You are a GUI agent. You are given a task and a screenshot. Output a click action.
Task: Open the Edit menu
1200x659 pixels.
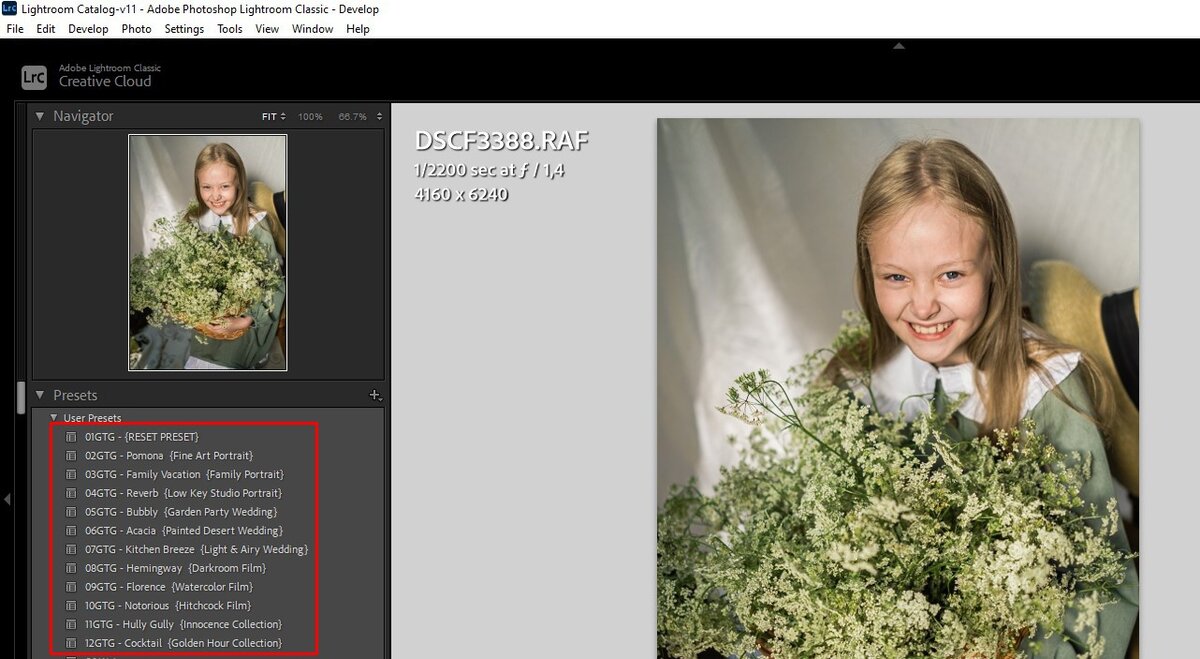tap(46, 29)
